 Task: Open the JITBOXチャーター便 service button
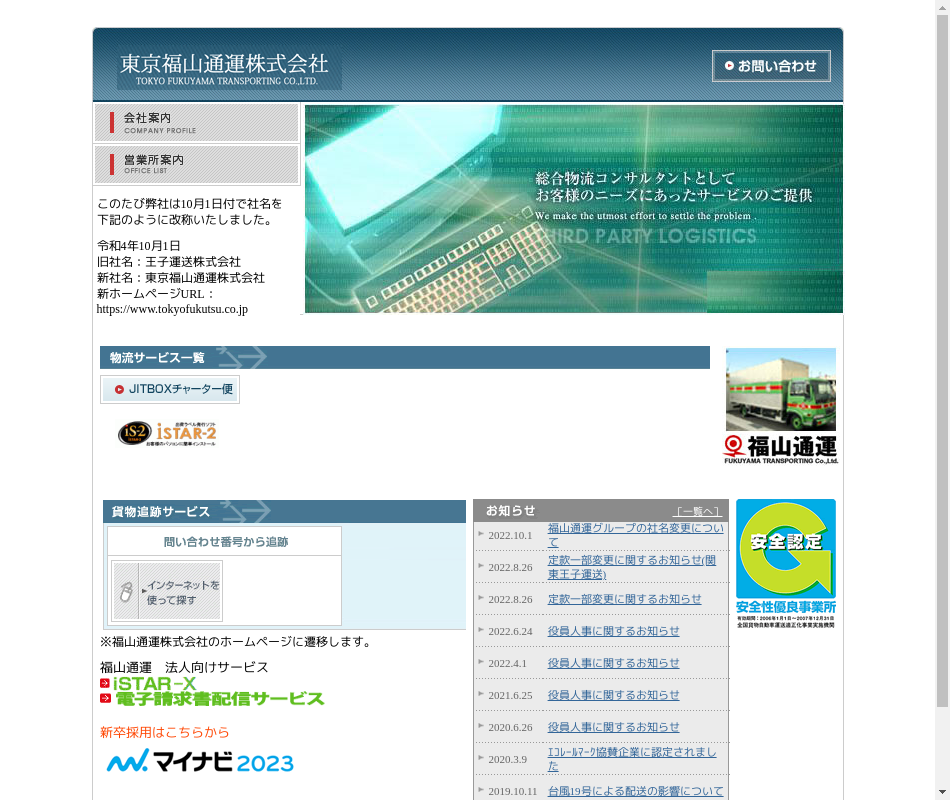170,389
